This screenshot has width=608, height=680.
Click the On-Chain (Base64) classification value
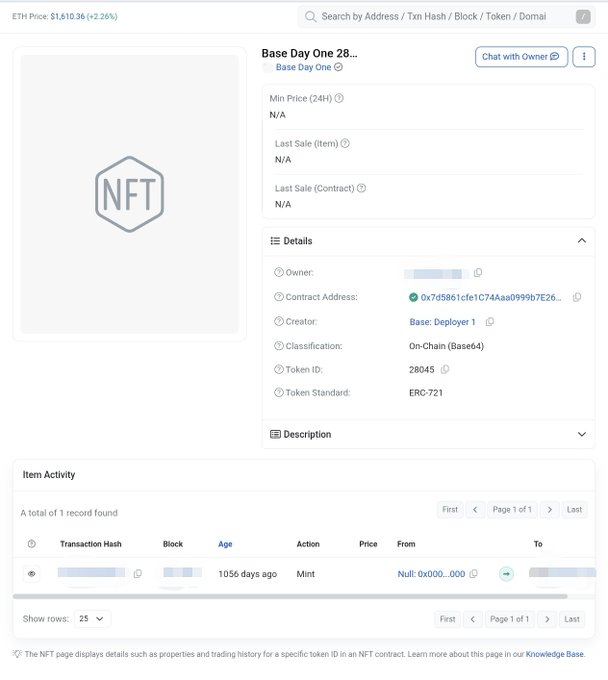point(446,346)
